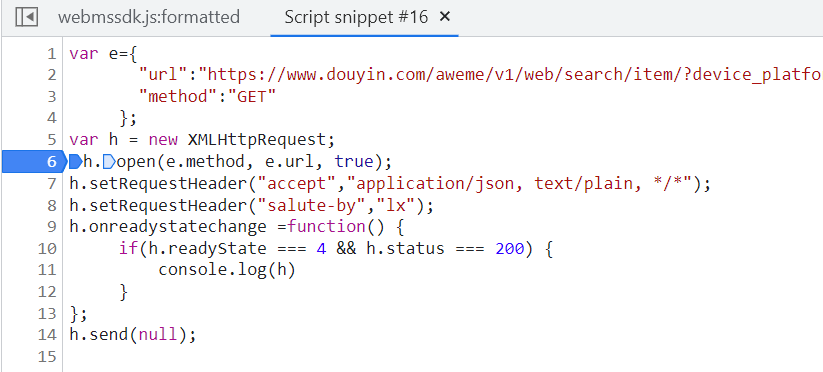Image resolution: width=823 pixels, height=372 pixels.
Task: Click console.log(h) on line 11
Action: 227,270
